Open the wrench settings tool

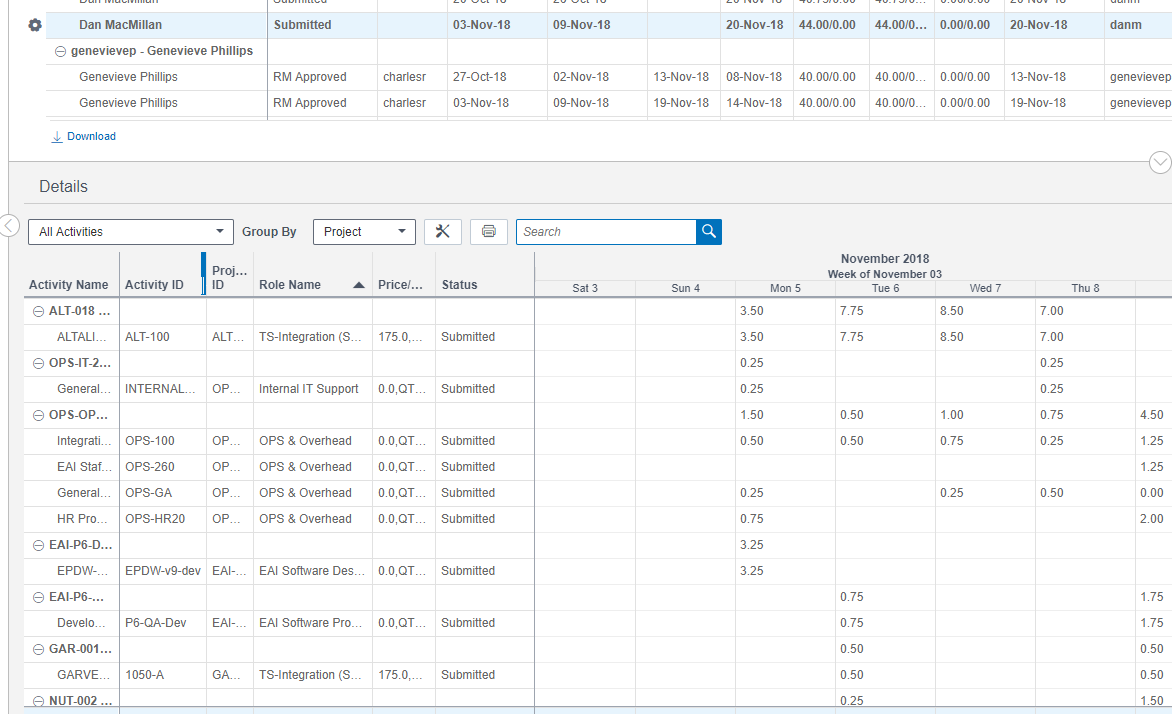[x=443, y=232]
